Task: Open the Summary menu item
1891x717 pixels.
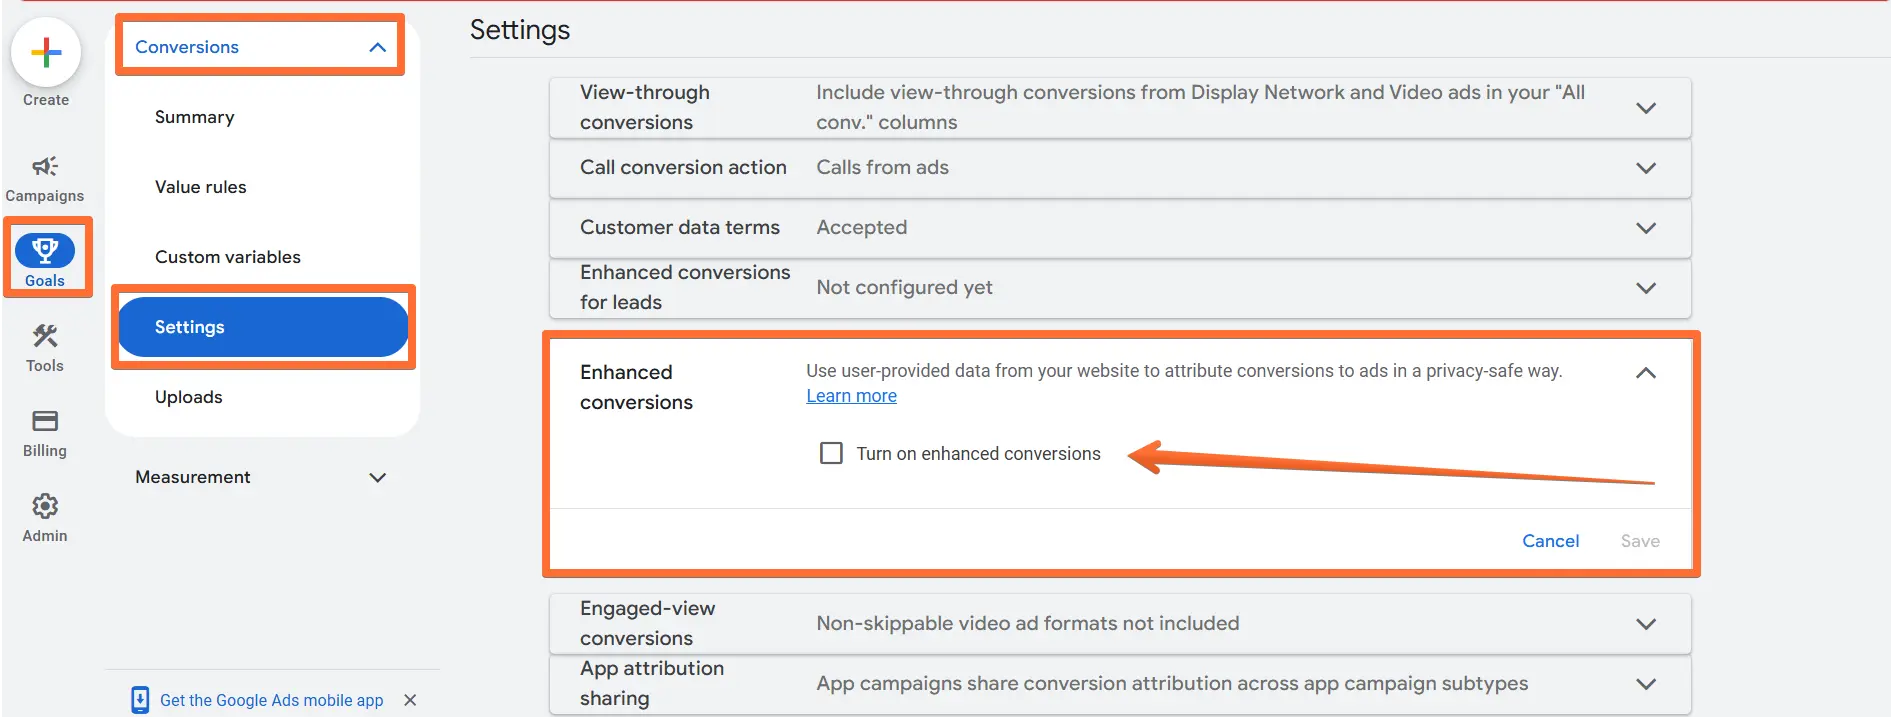Action: 195,117
